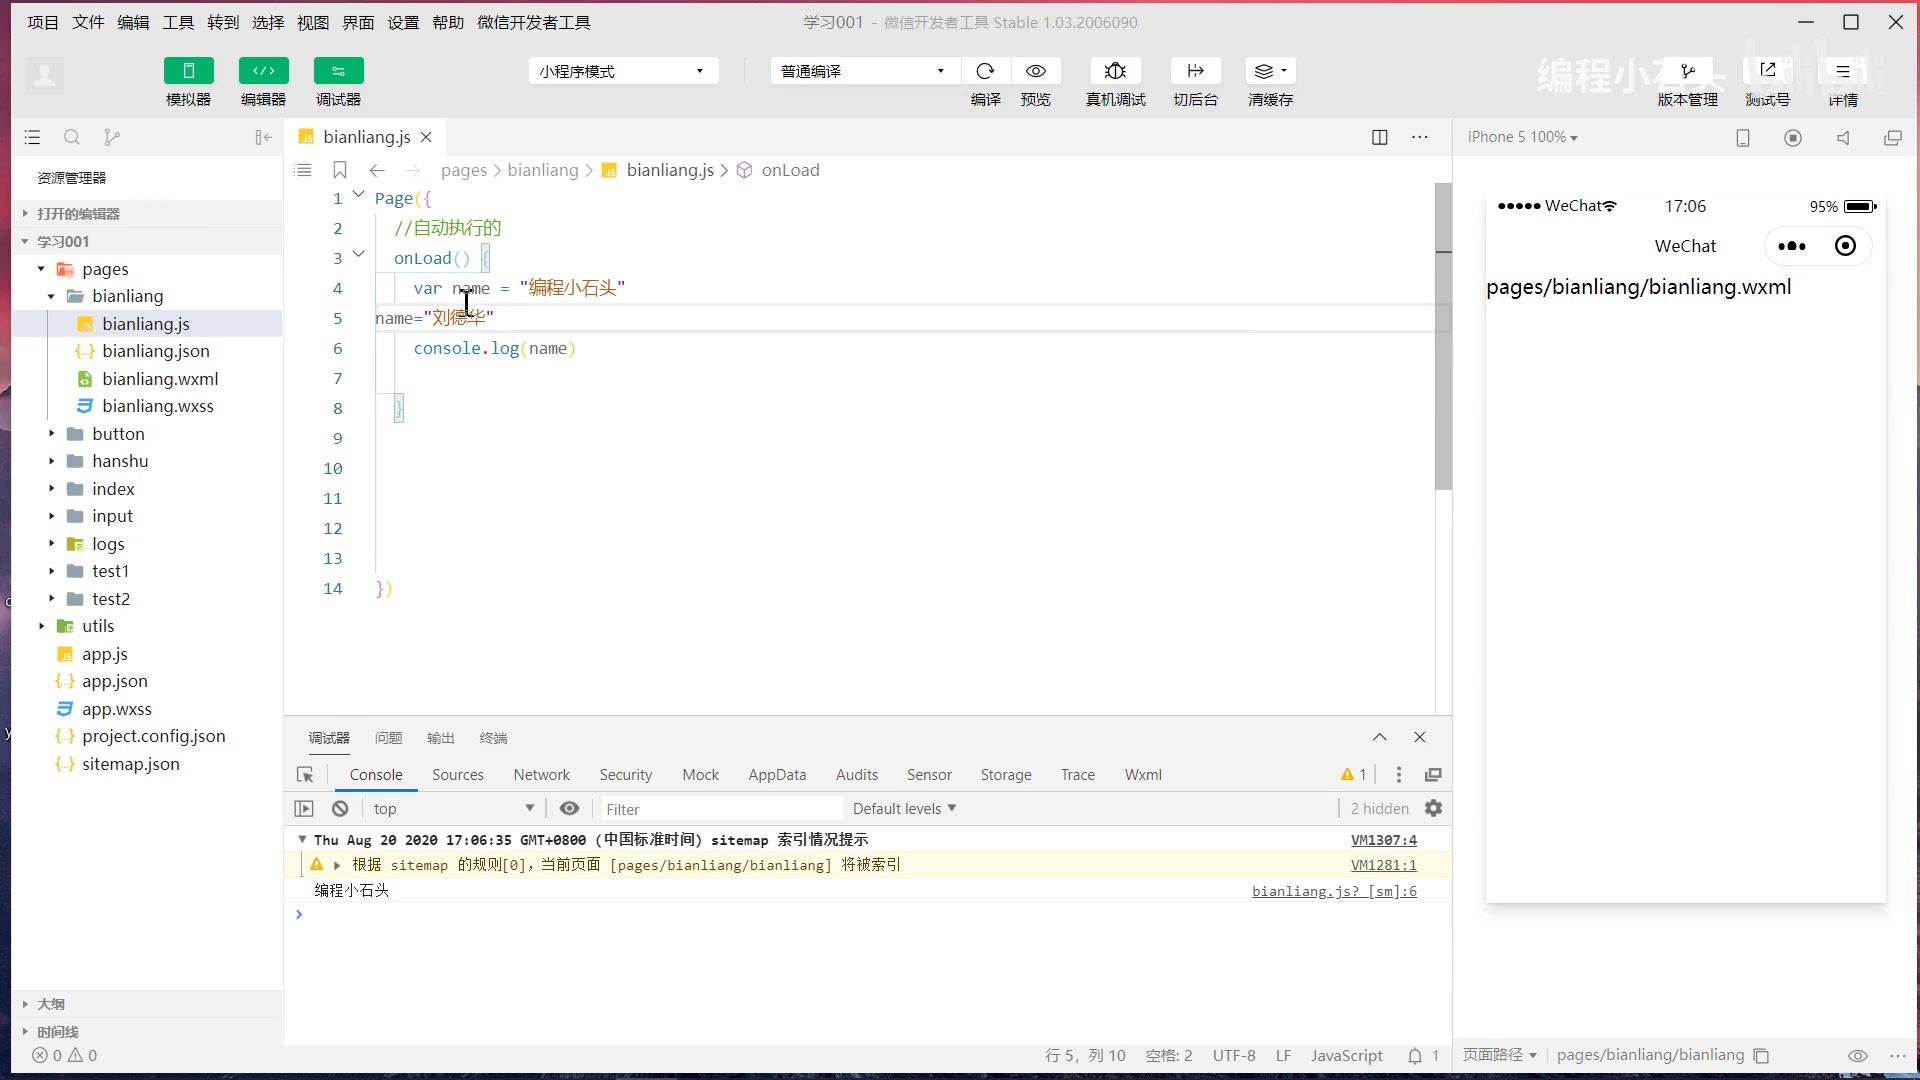Open the 工具 menu

(x=178, y=22)
